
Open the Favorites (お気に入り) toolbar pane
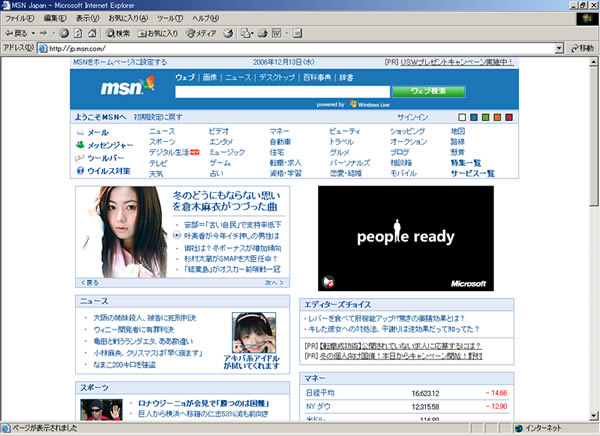[x=158, y=33]
